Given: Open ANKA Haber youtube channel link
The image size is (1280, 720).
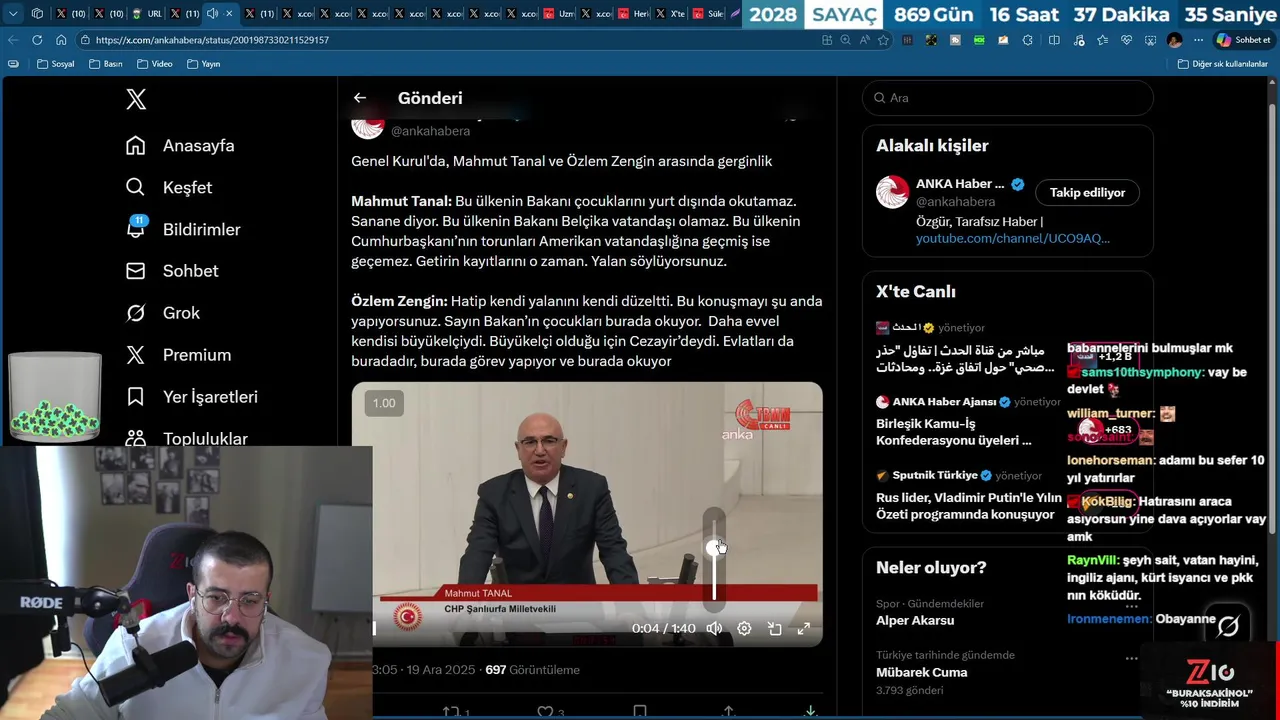Looking at the screenshot, I should coord(1013,238).
